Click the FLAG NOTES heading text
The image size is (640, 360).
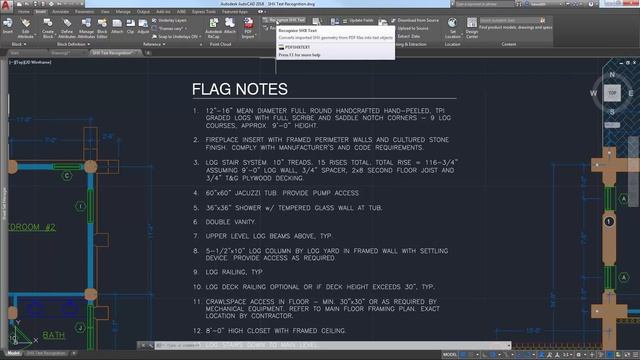(240, 89)
